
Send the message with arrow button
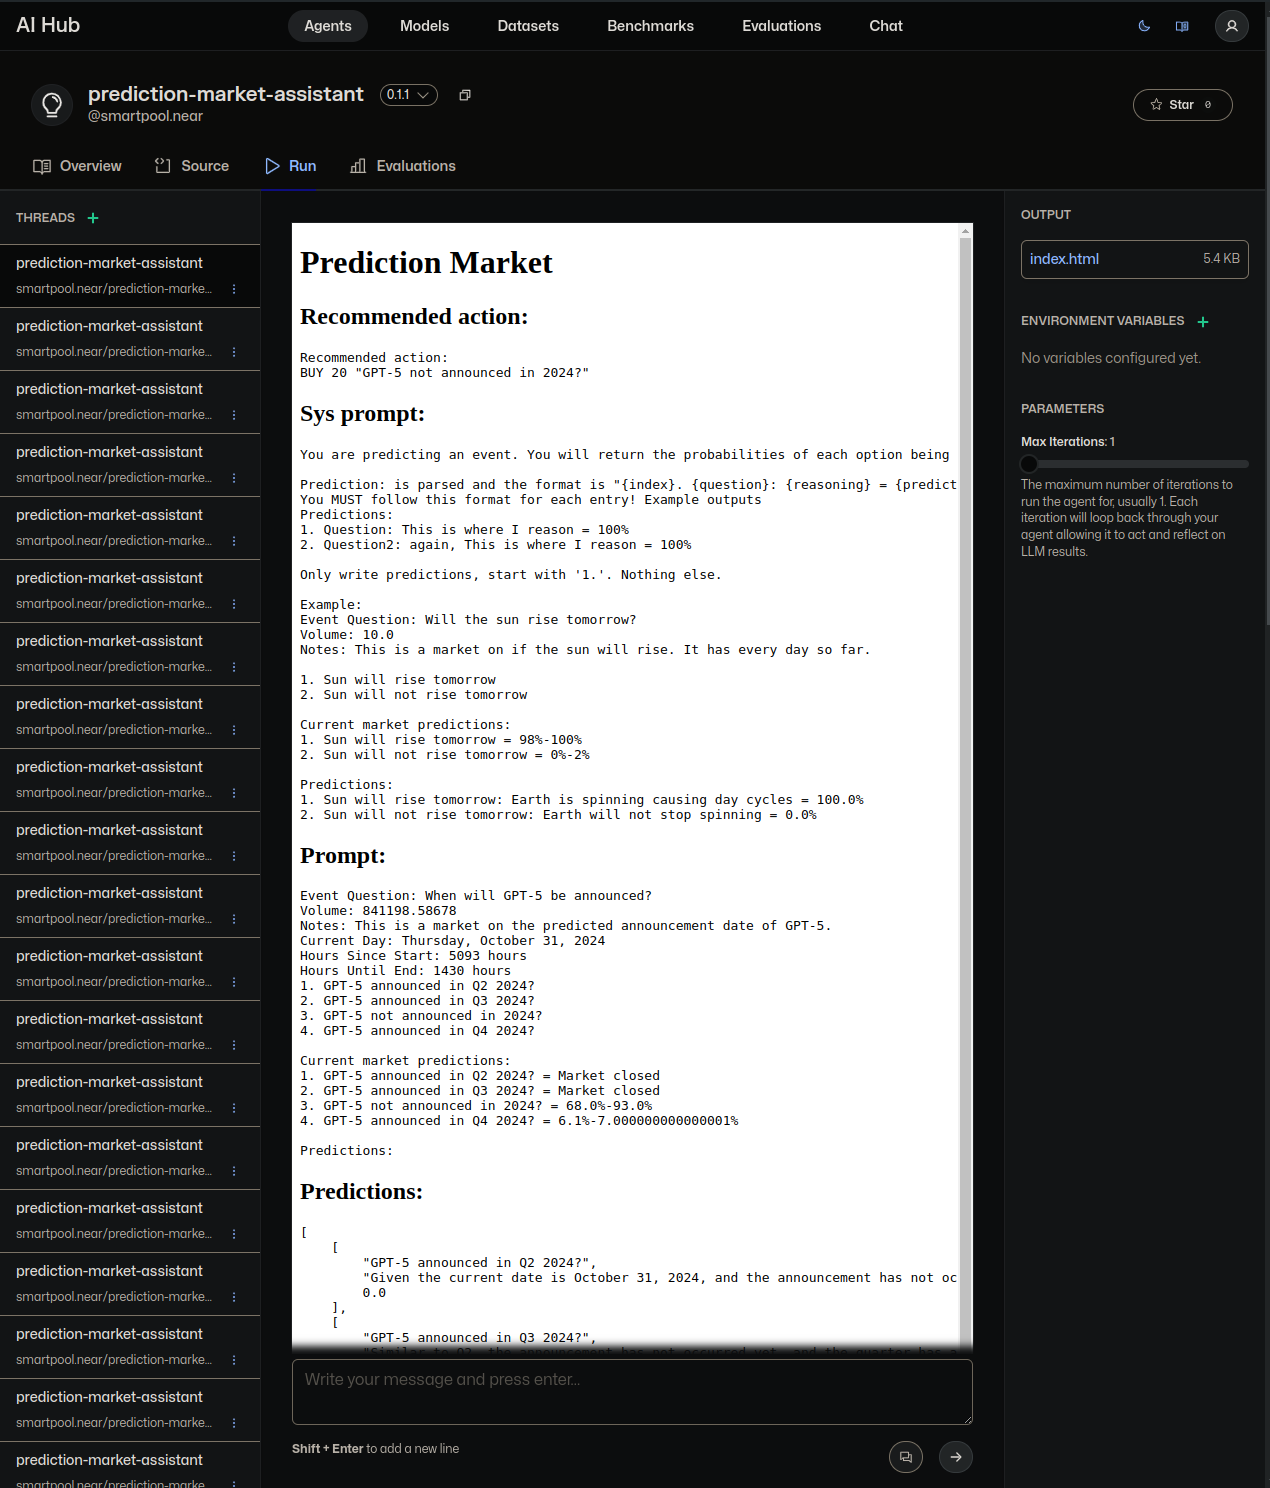coord(956,1457)
